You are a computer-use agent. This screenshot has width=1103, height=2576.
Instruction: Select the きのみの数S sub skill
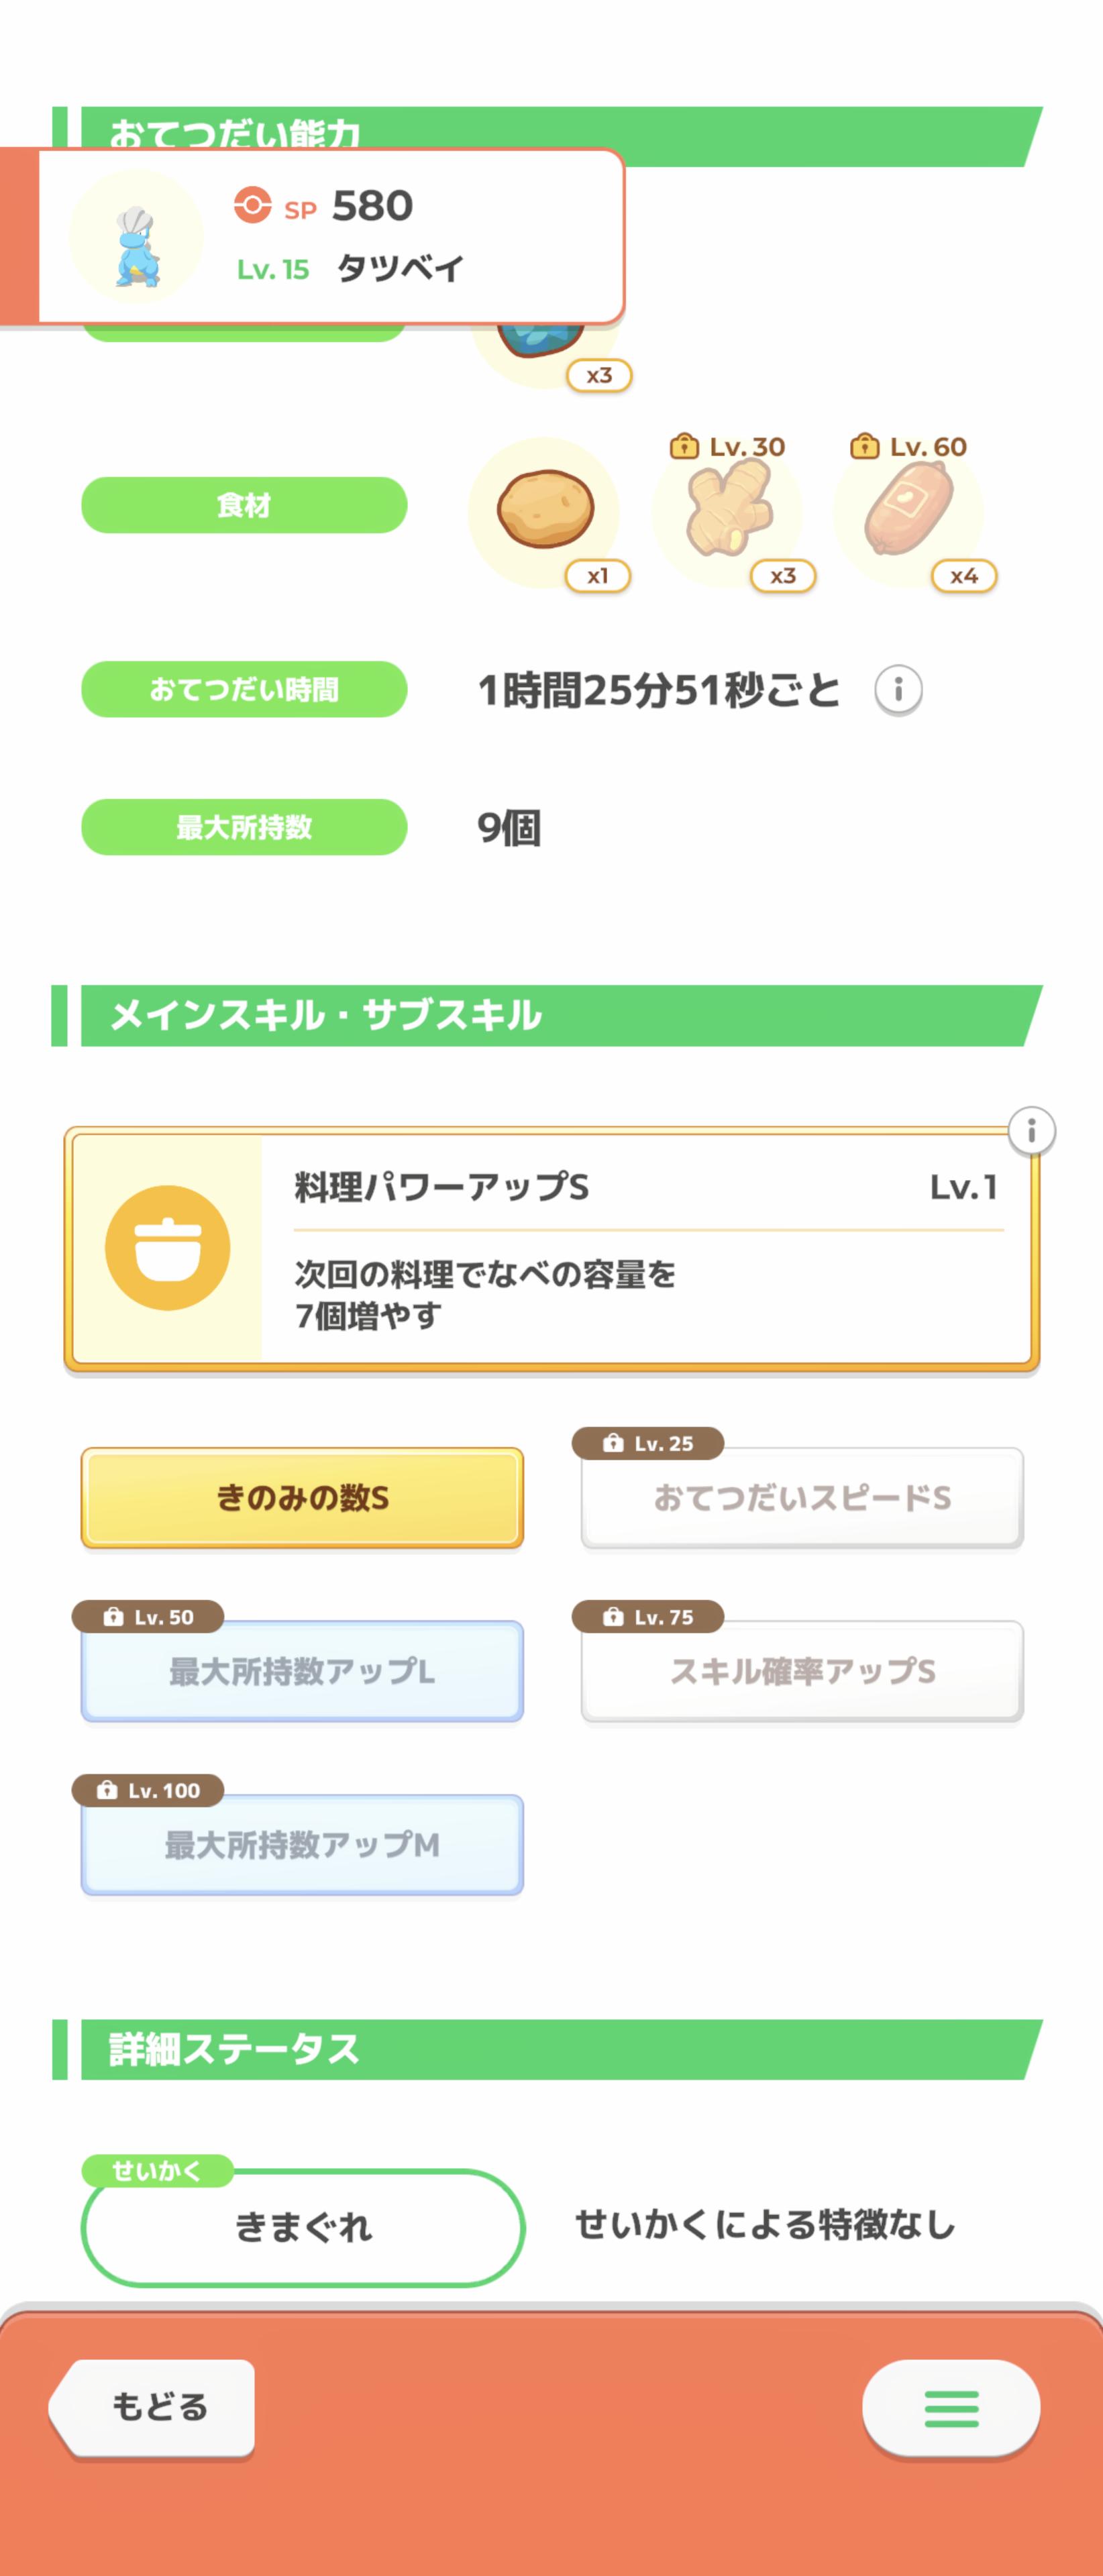(302, 1497)
